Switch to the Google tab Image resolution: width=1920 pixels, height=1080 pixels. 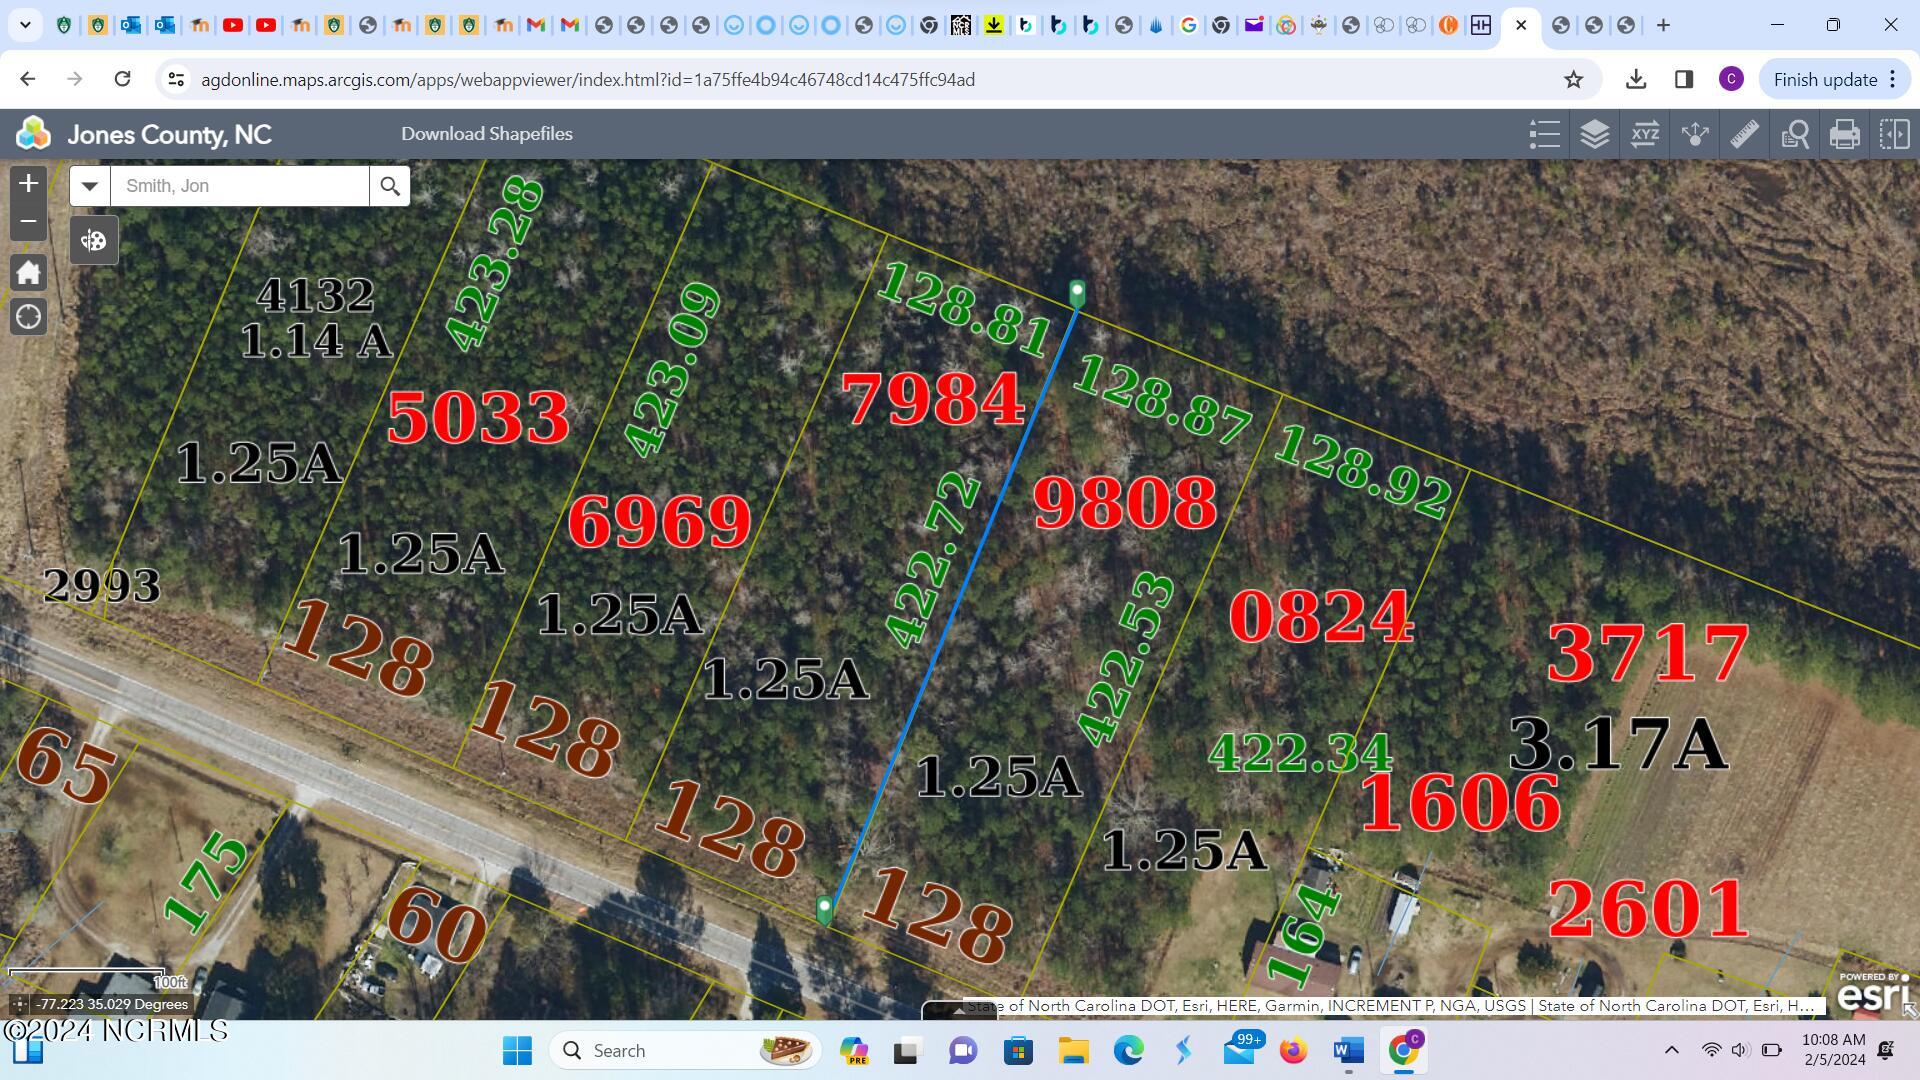pyautogui.click(x=1188, y=25)
